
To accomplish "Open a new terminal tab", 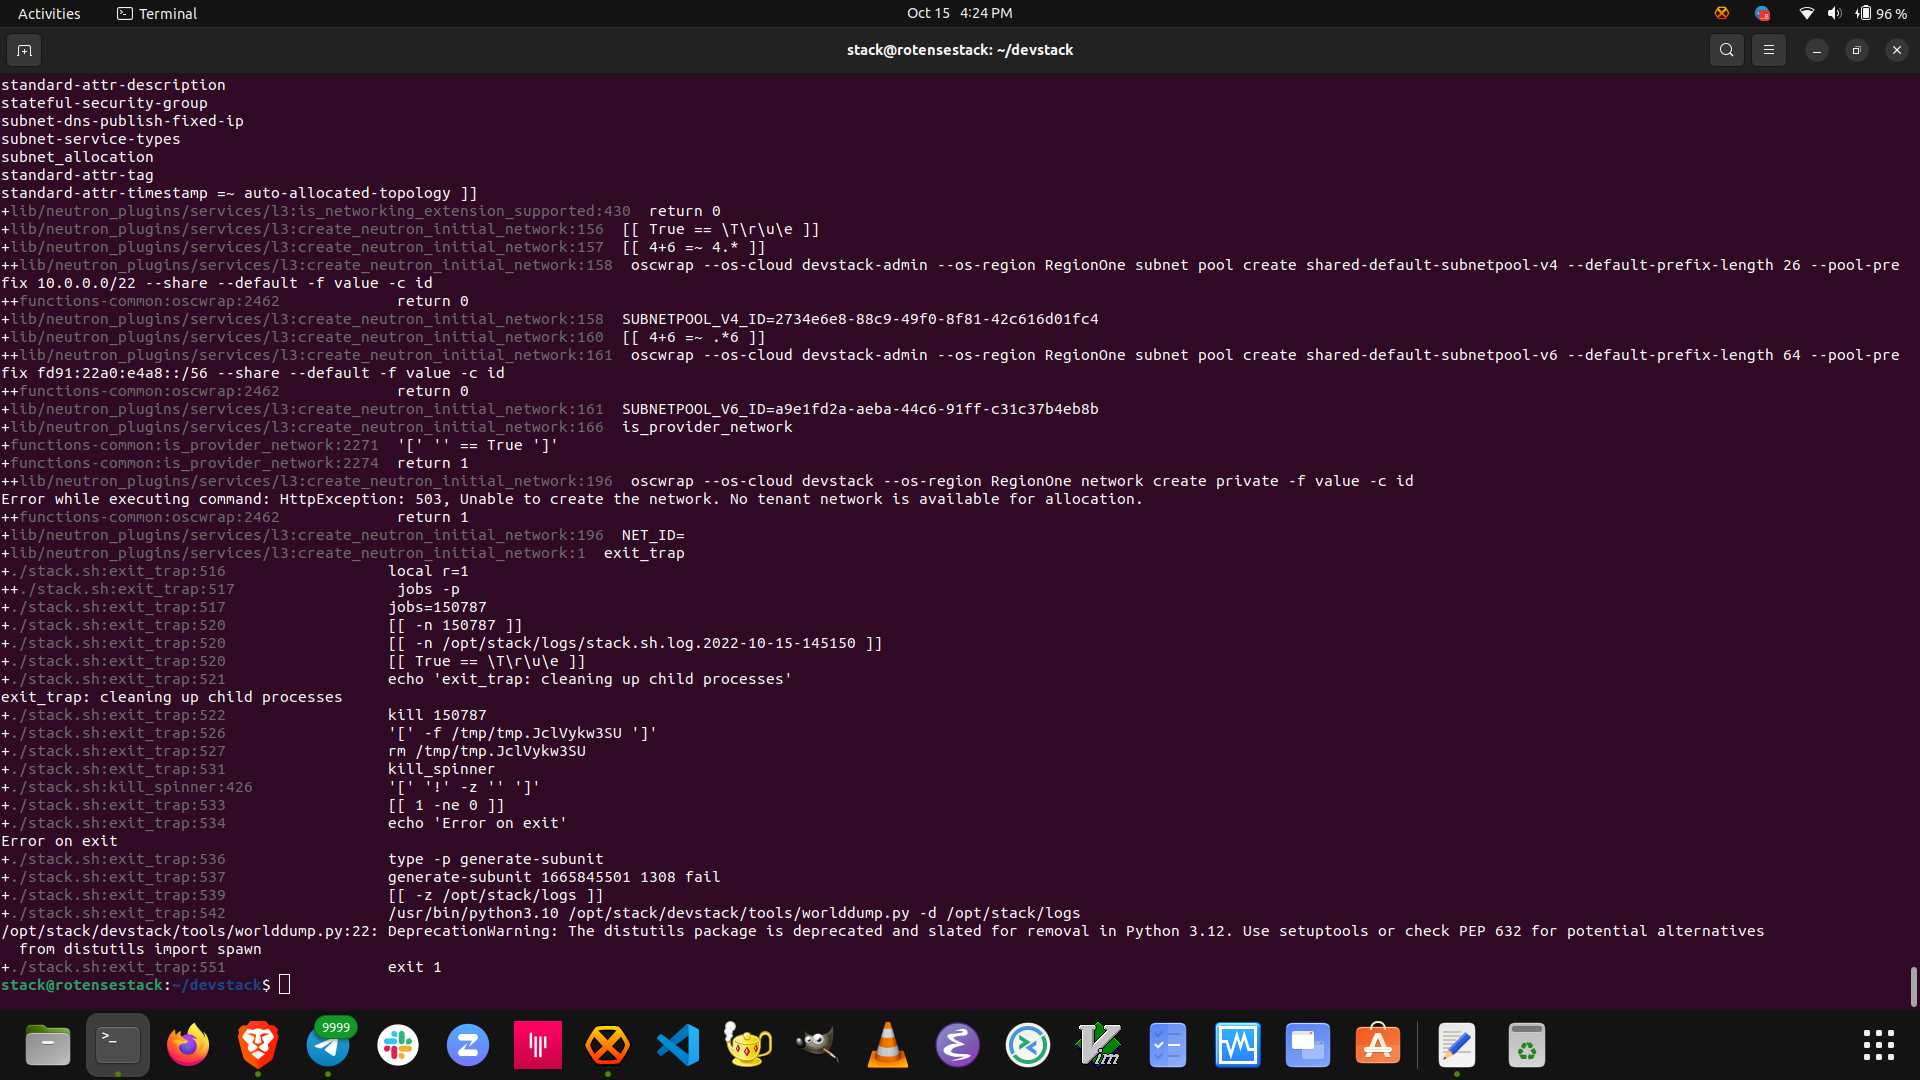I will [x=24, y=50].
